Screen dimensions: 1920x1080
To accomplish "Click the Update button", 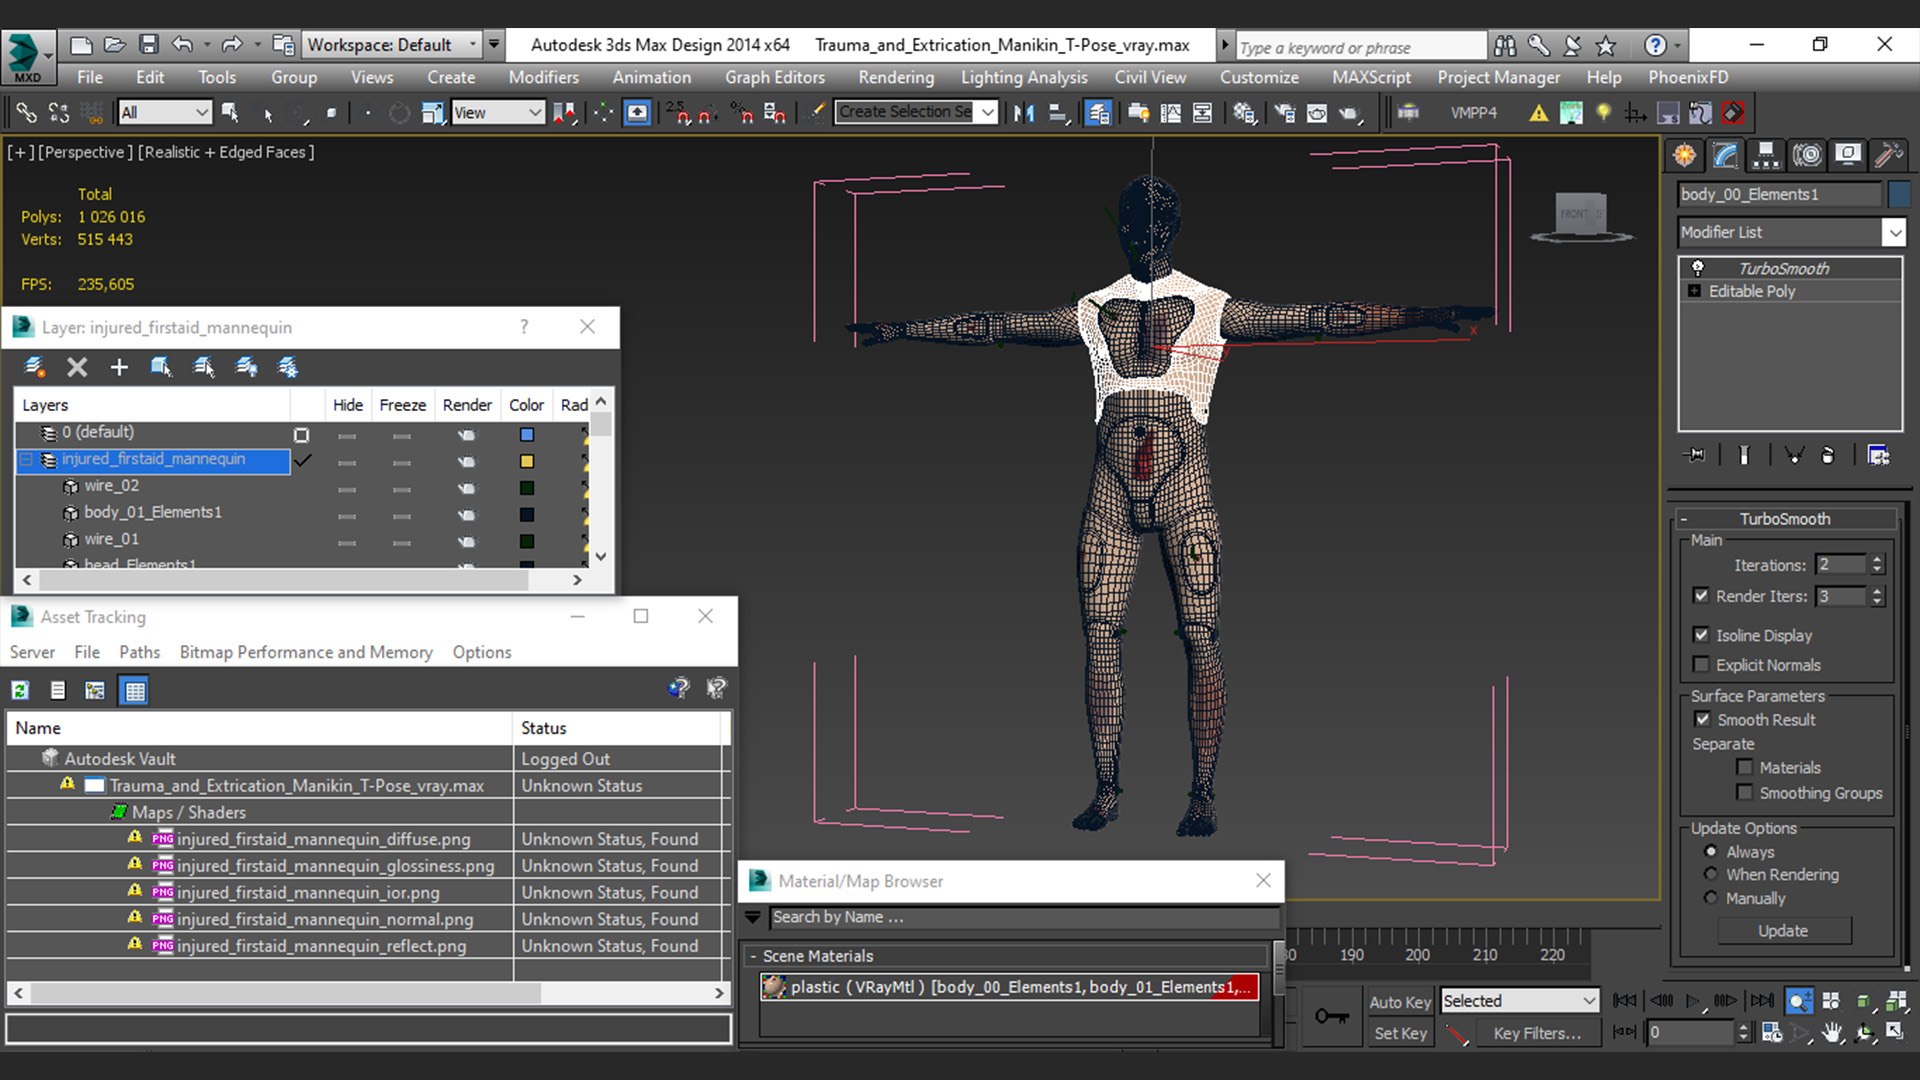I will 1783,931.
